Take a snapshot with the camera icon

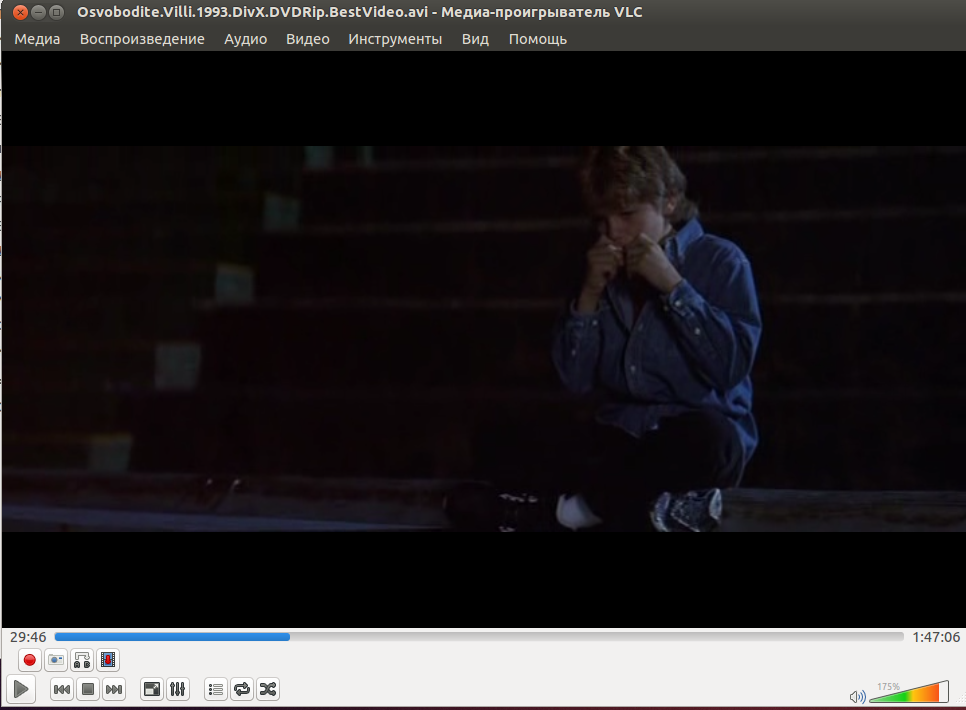point(56,660)
